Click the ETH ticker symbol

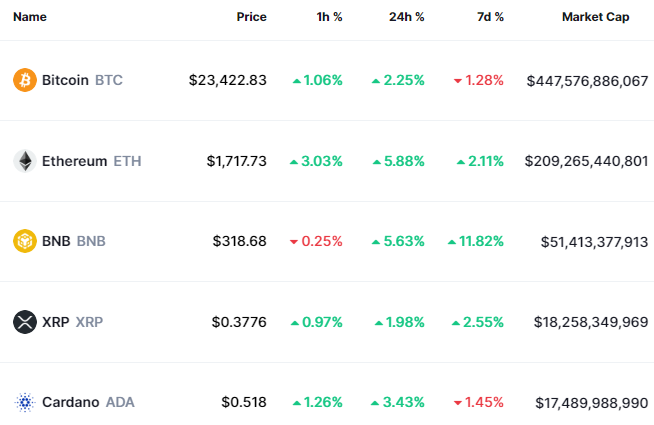point(128,161)
